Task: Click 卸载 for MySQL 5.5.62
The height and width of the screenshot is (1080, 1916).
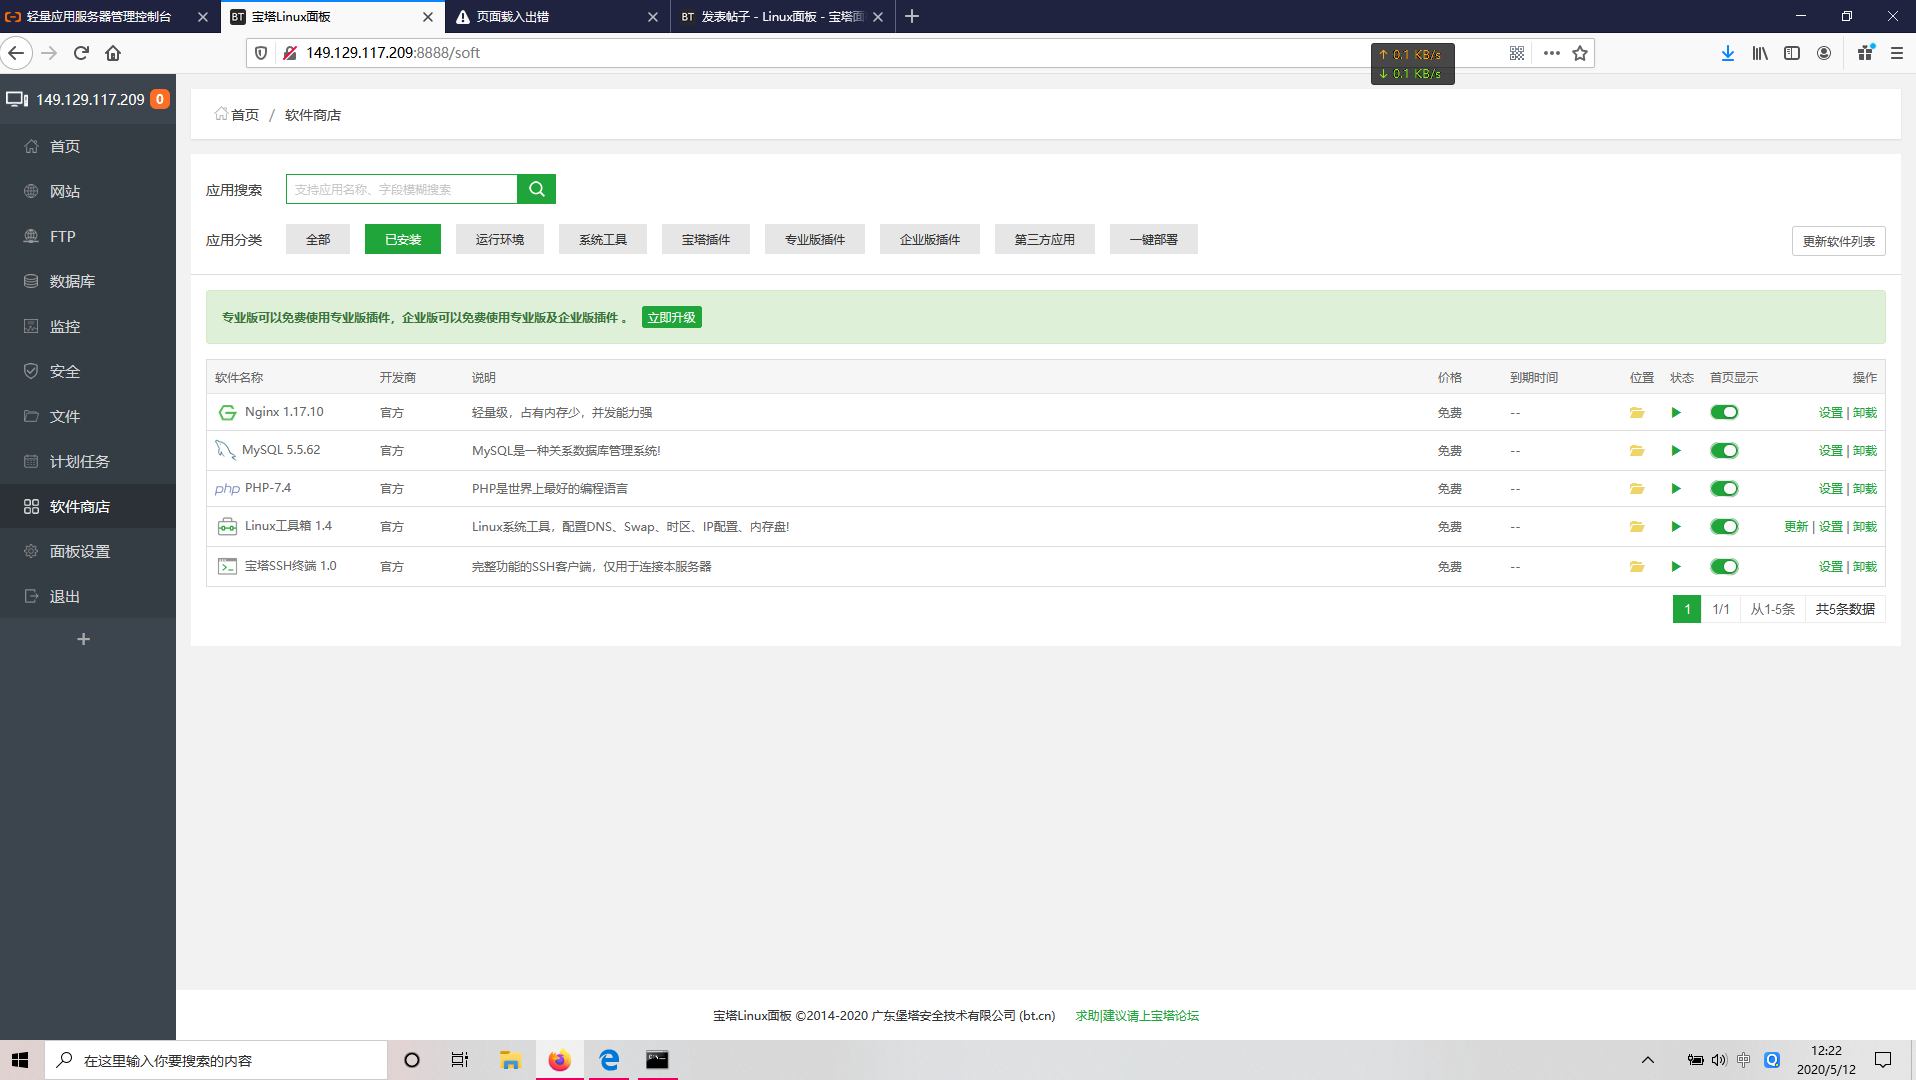Action: (x=1865, y=450)
